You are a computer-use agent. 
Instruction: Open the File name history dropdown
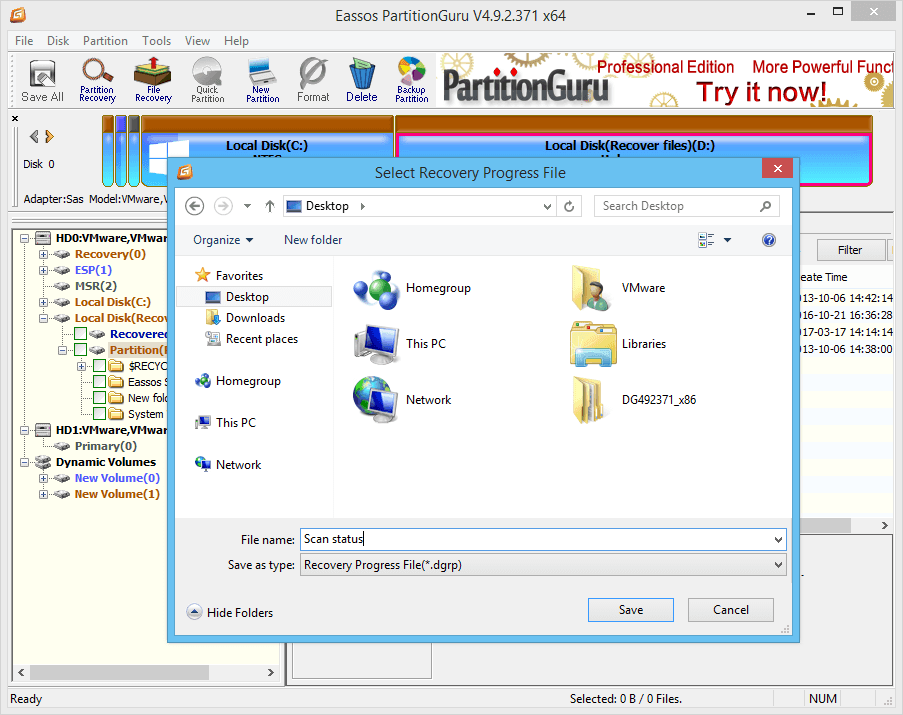[778, 540]
